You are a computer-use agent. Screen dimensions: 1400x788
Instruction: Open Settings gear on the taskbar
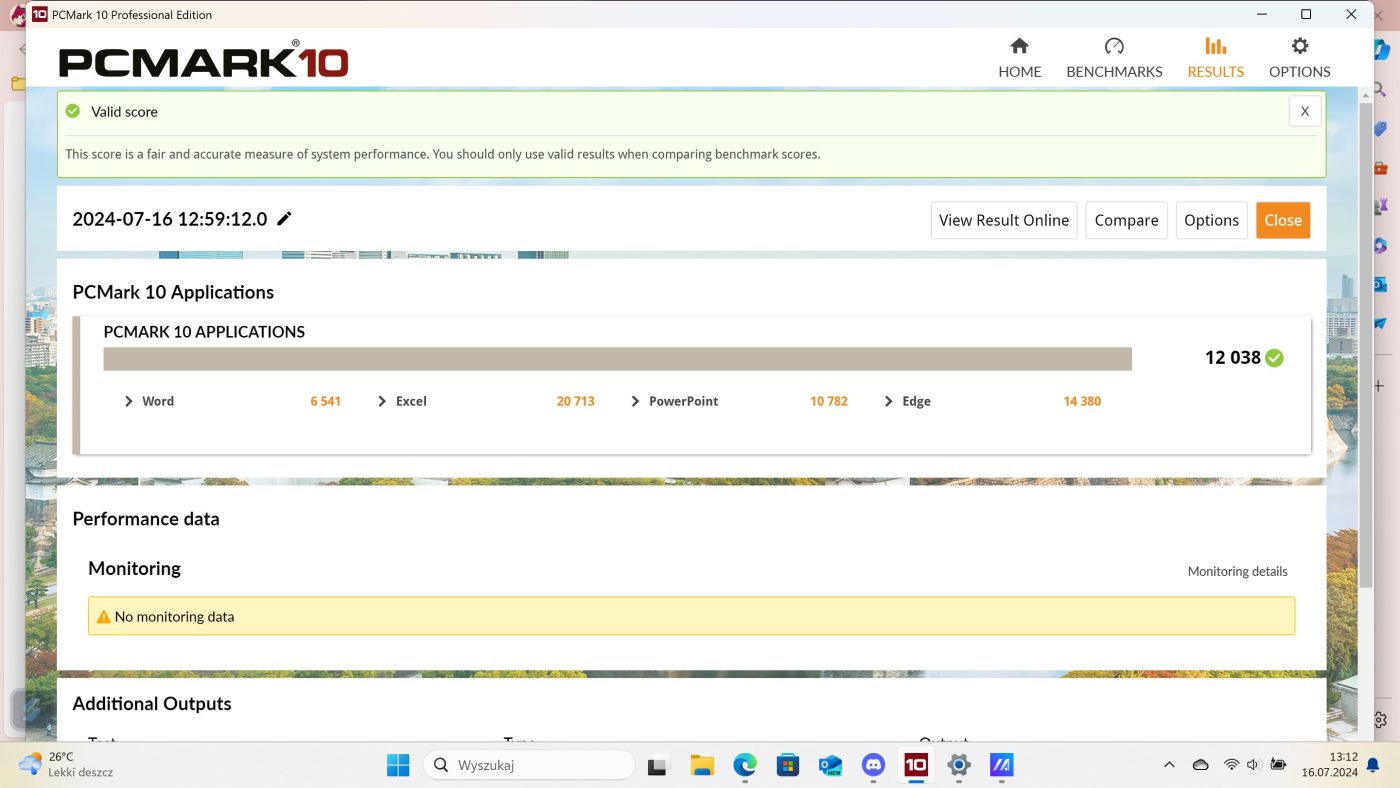pos(959,766)
